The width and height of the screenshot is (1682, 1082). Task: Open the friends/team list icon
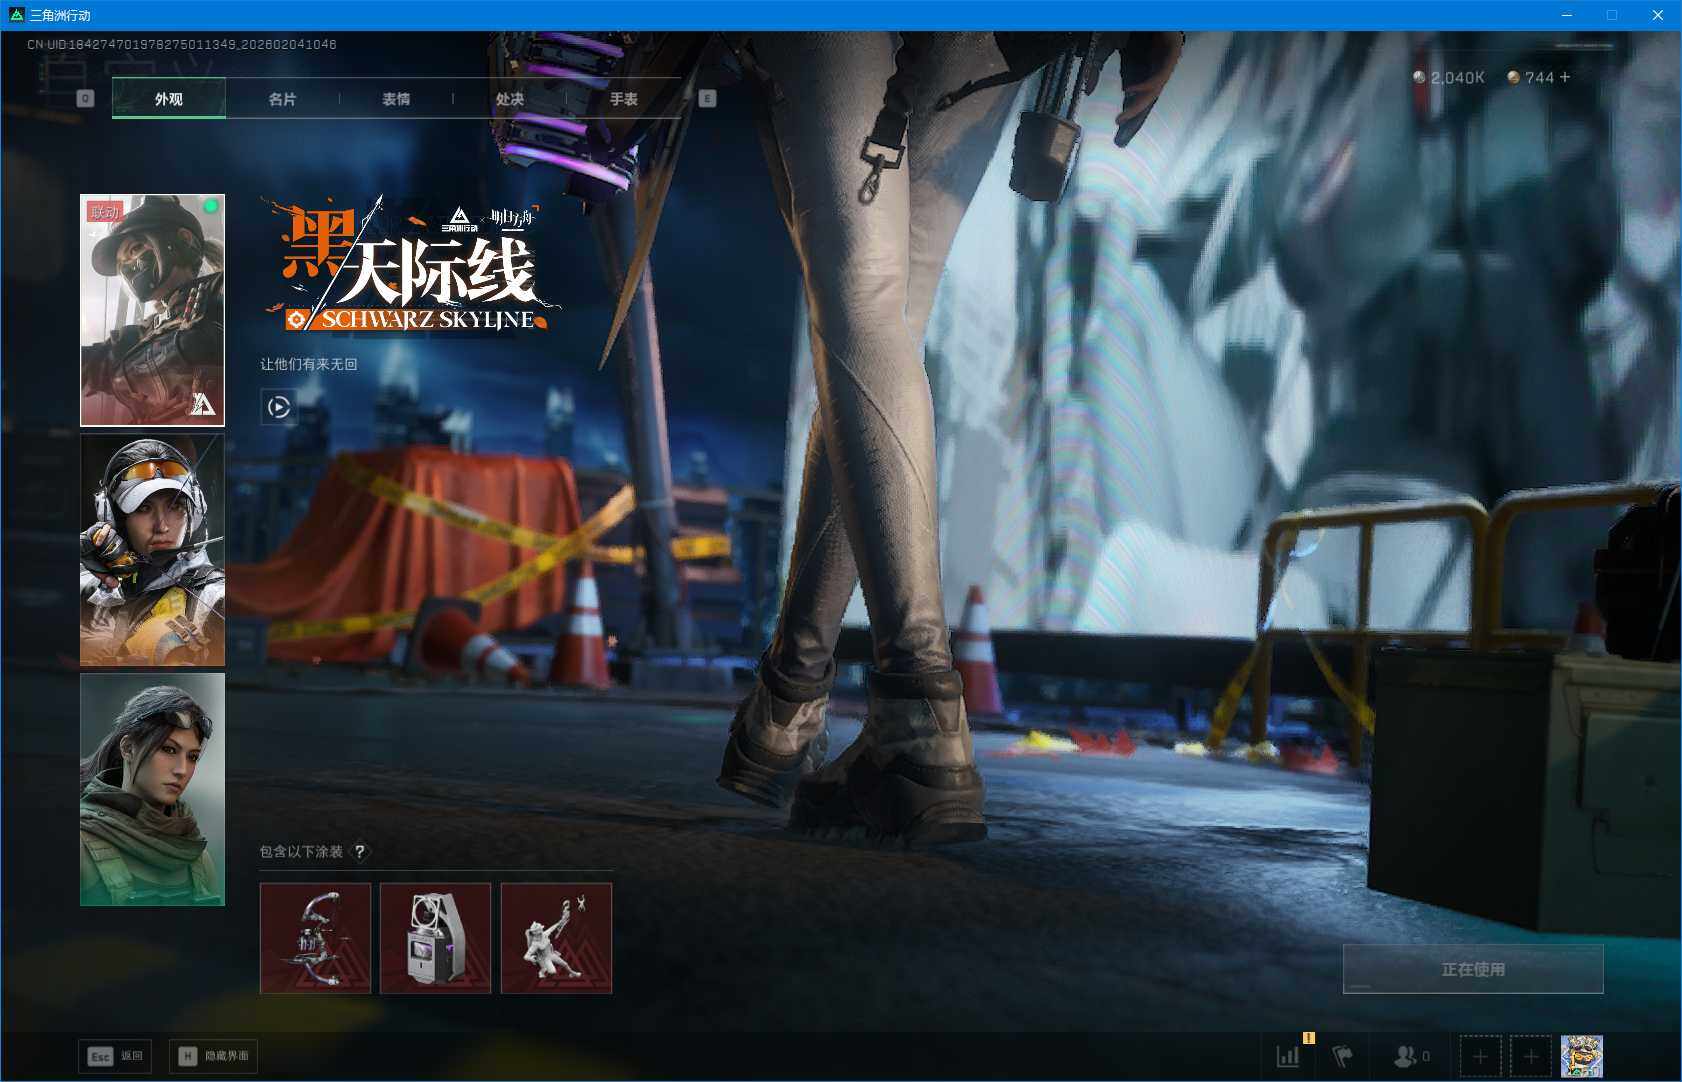click(x=1406, y=1054)
